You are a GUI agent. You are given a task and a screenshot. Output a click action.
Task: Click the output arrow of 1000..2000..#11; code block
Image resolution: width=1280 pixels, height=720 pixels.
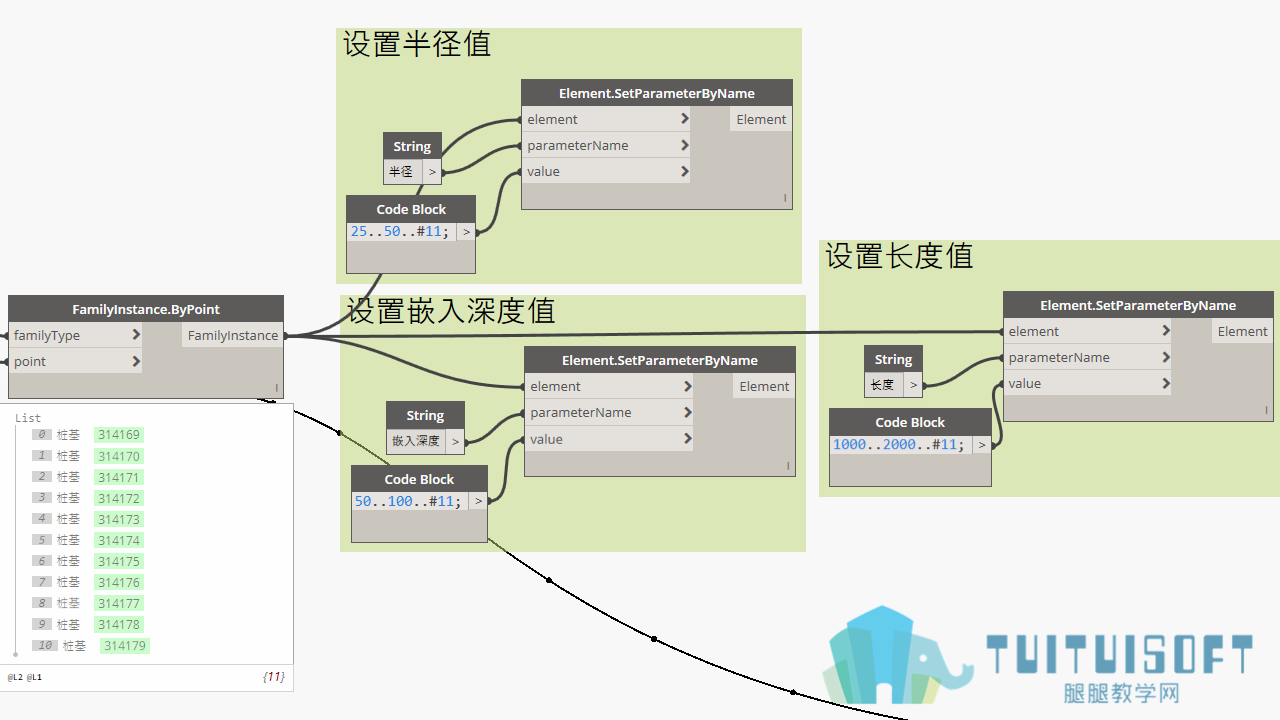(x=982, y=444)
